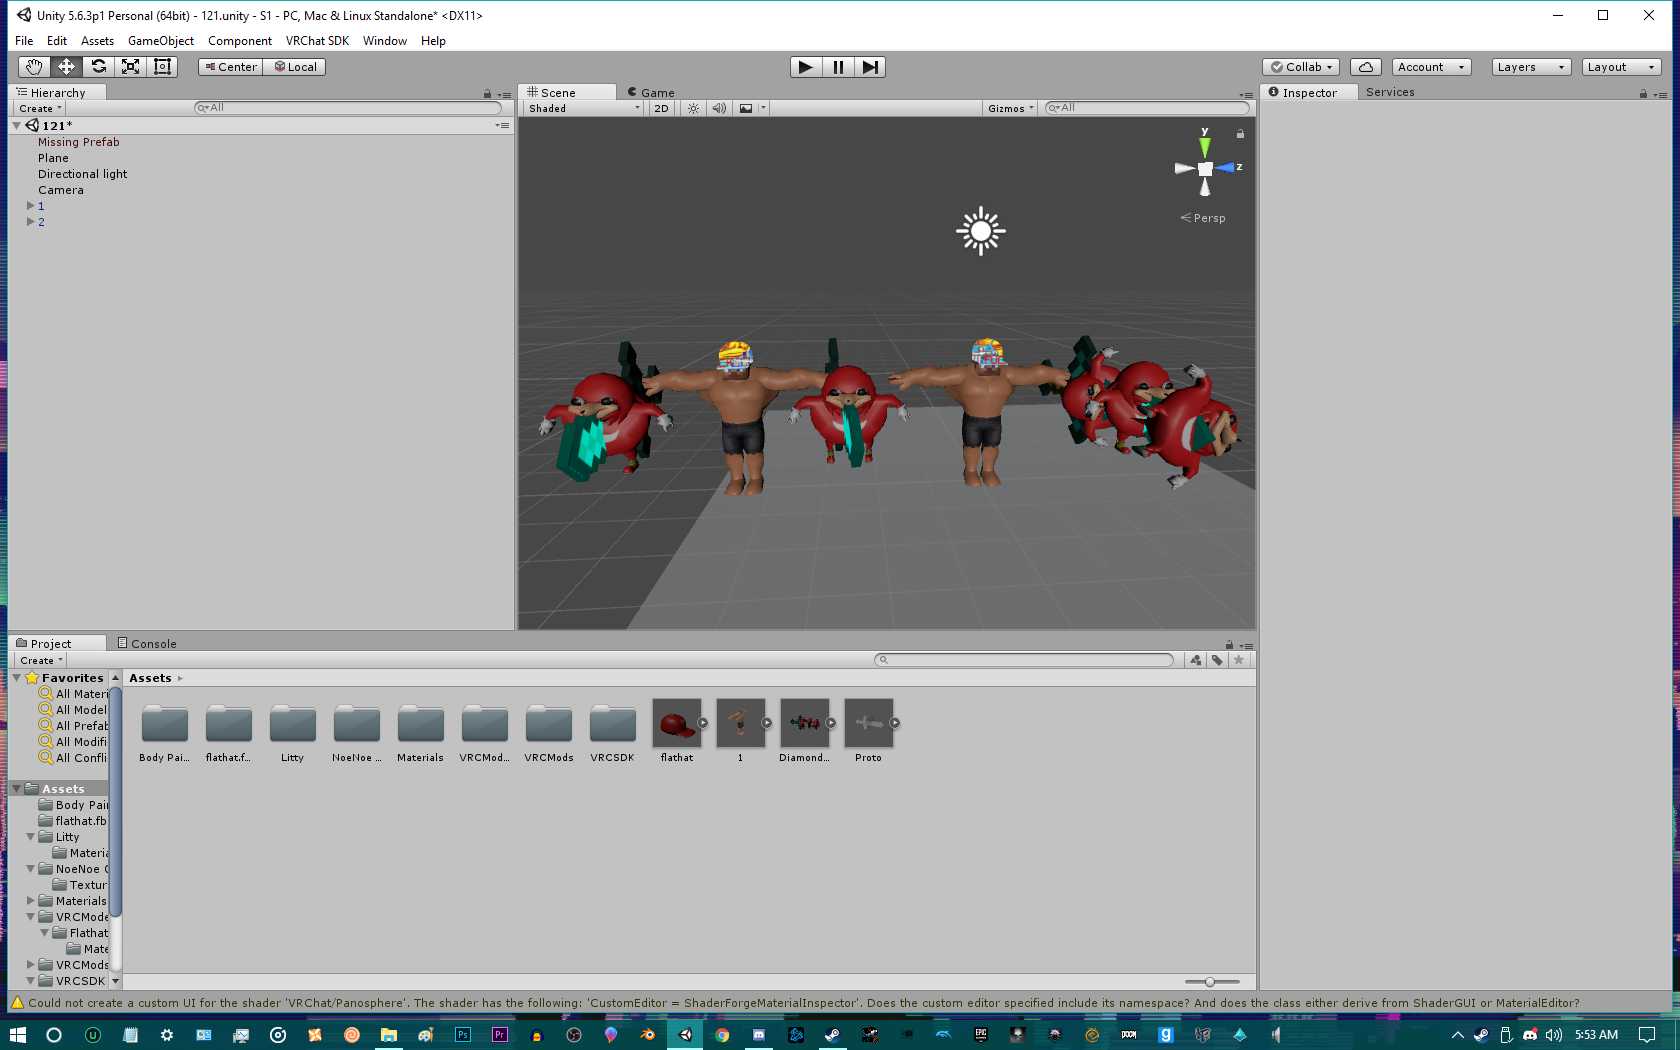Select the flathat asset thumbnail
Screen dimensions: 1680x1050
tap(676, 723)
